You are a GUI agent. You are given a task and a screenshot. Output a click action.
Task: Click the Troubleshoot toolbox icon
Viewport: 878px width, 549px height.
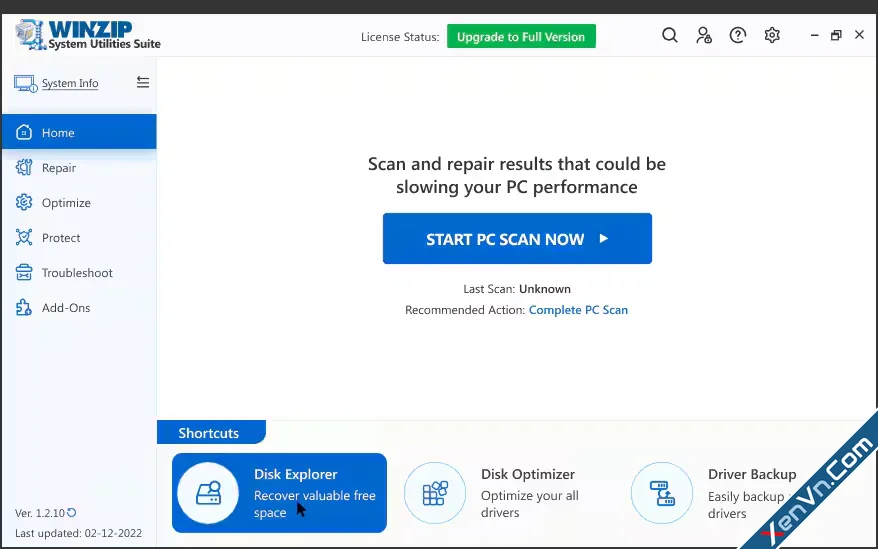(x=24, y=272)
